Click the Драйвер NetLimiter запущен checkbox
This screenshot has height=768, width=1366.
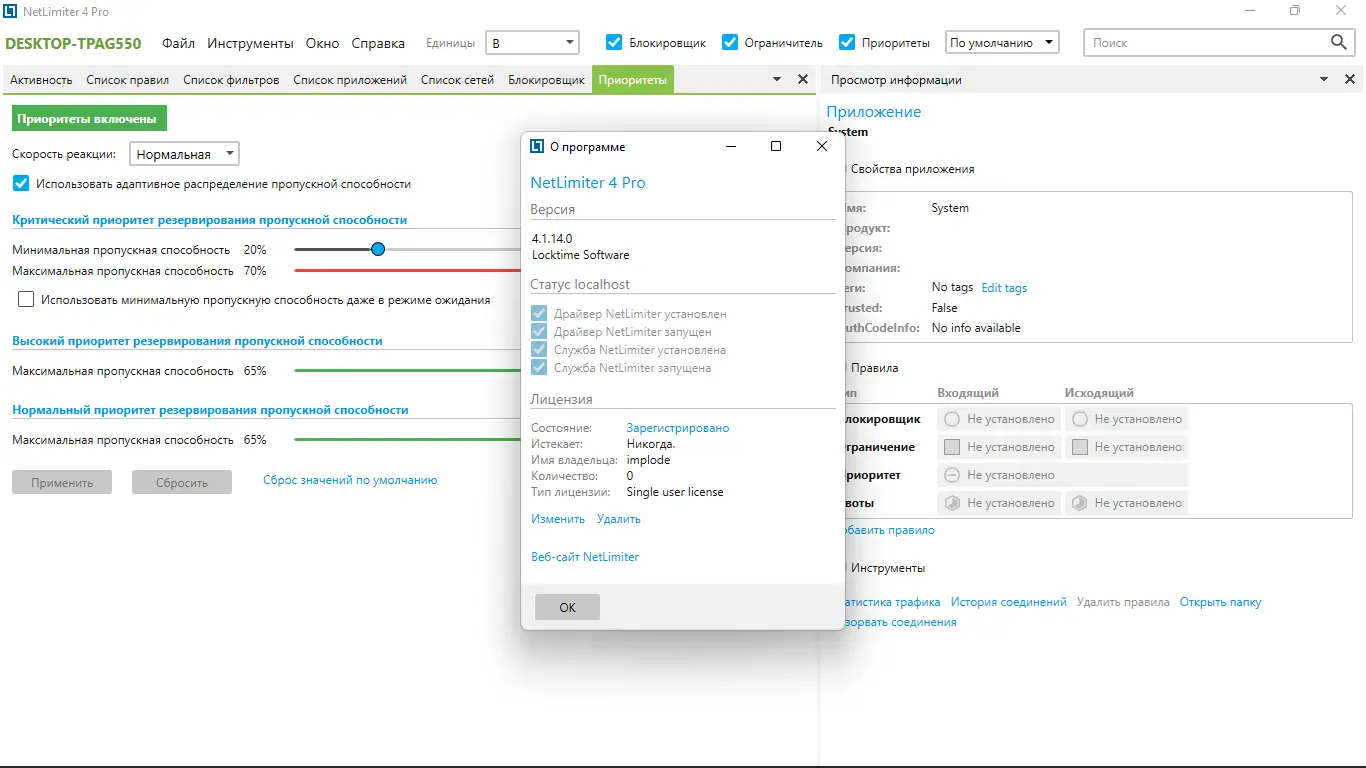[539, 332]
